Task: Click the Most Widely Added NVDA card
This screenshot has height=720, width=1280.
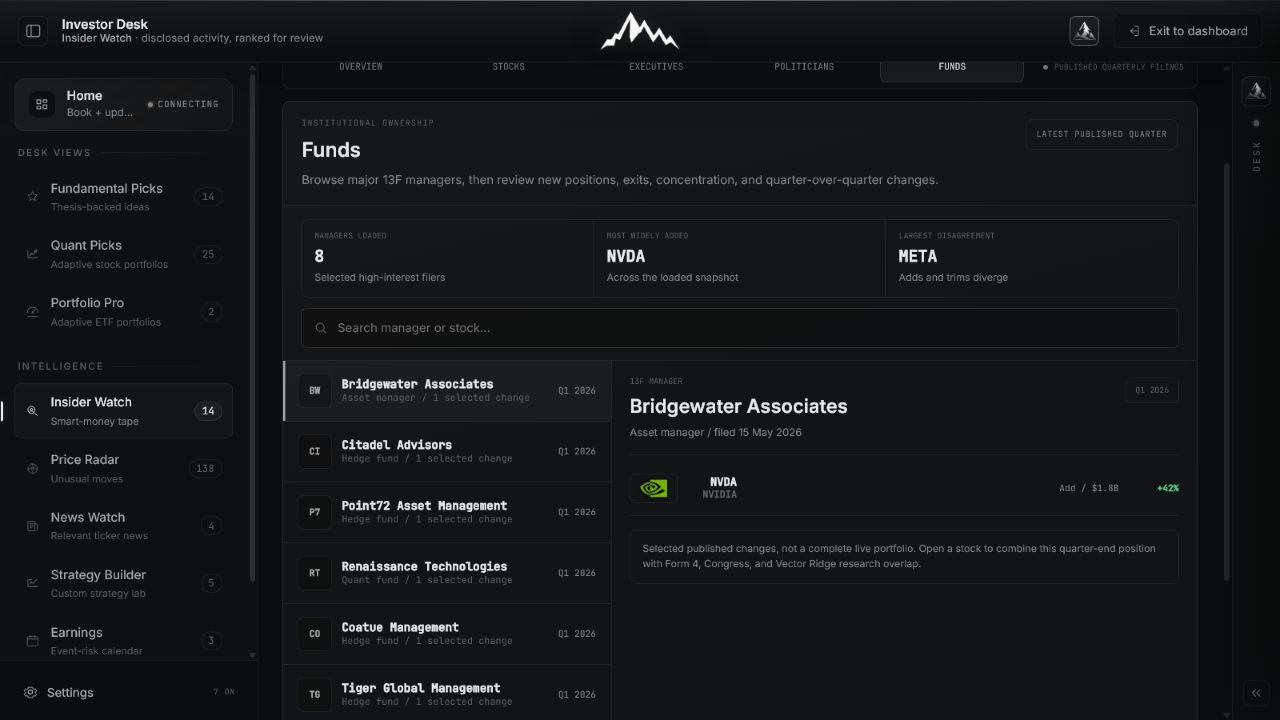Action: pos(739,259)
